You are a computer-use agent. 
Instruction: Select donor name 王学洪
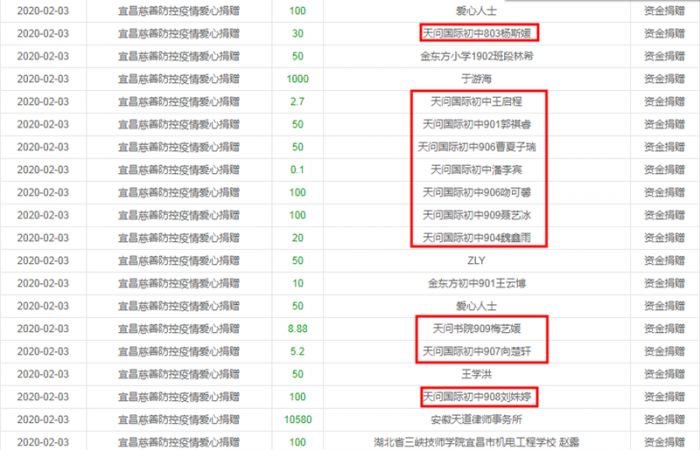coord(476,374)
